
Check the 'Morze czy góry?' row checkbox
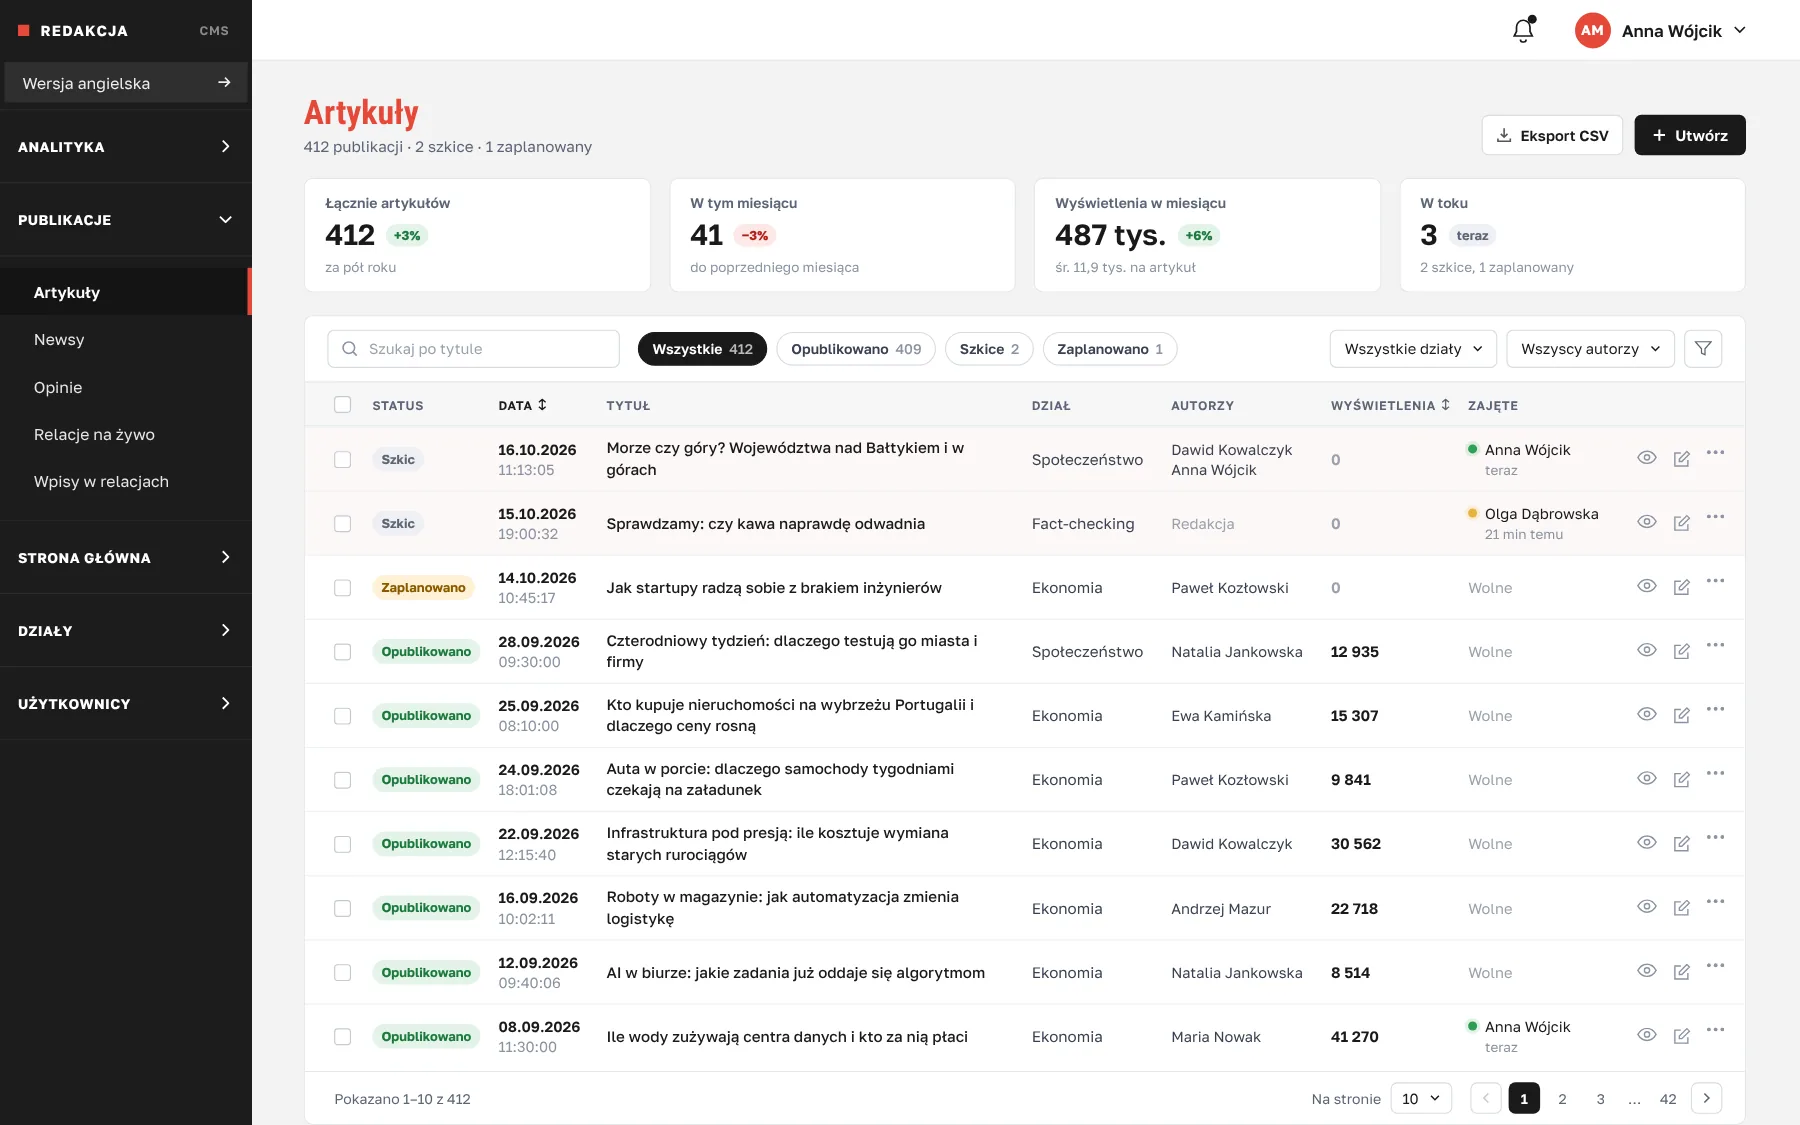pyautogui.click(x=343, y=459)
